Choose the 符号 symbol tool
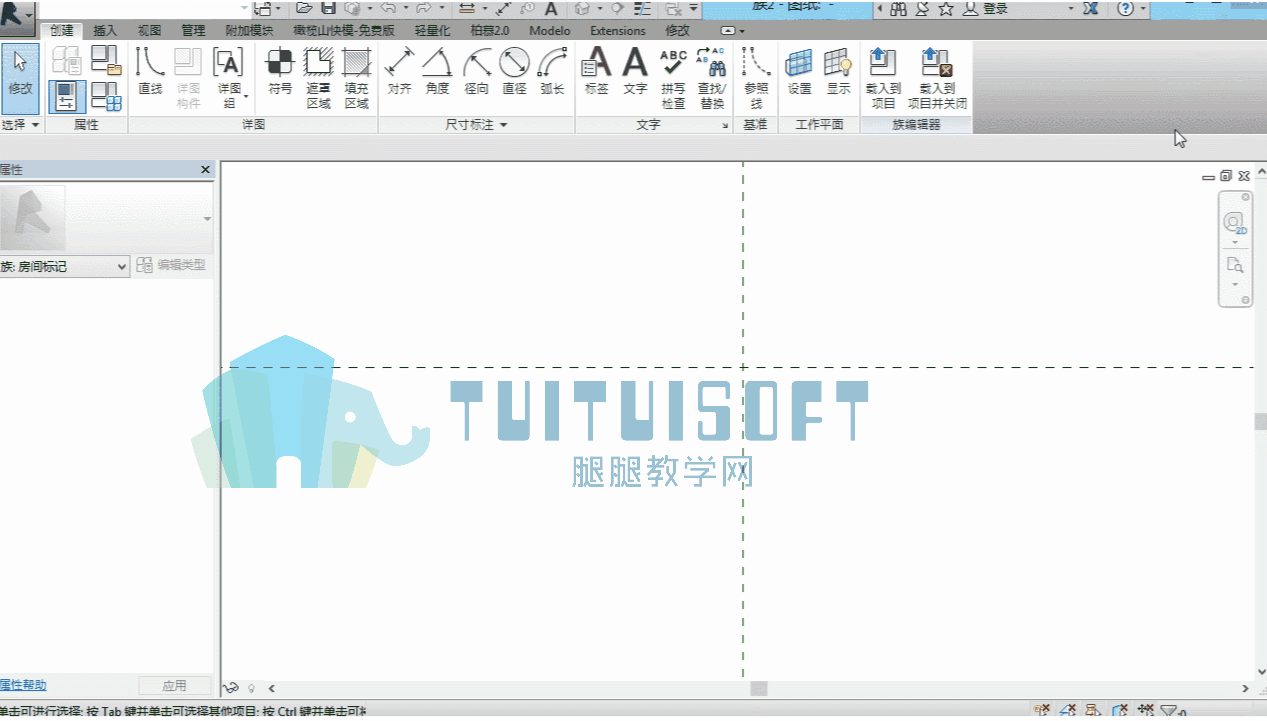Image resolution: width=1267 pixels, height=721 pixels. [x=280, y=72]
